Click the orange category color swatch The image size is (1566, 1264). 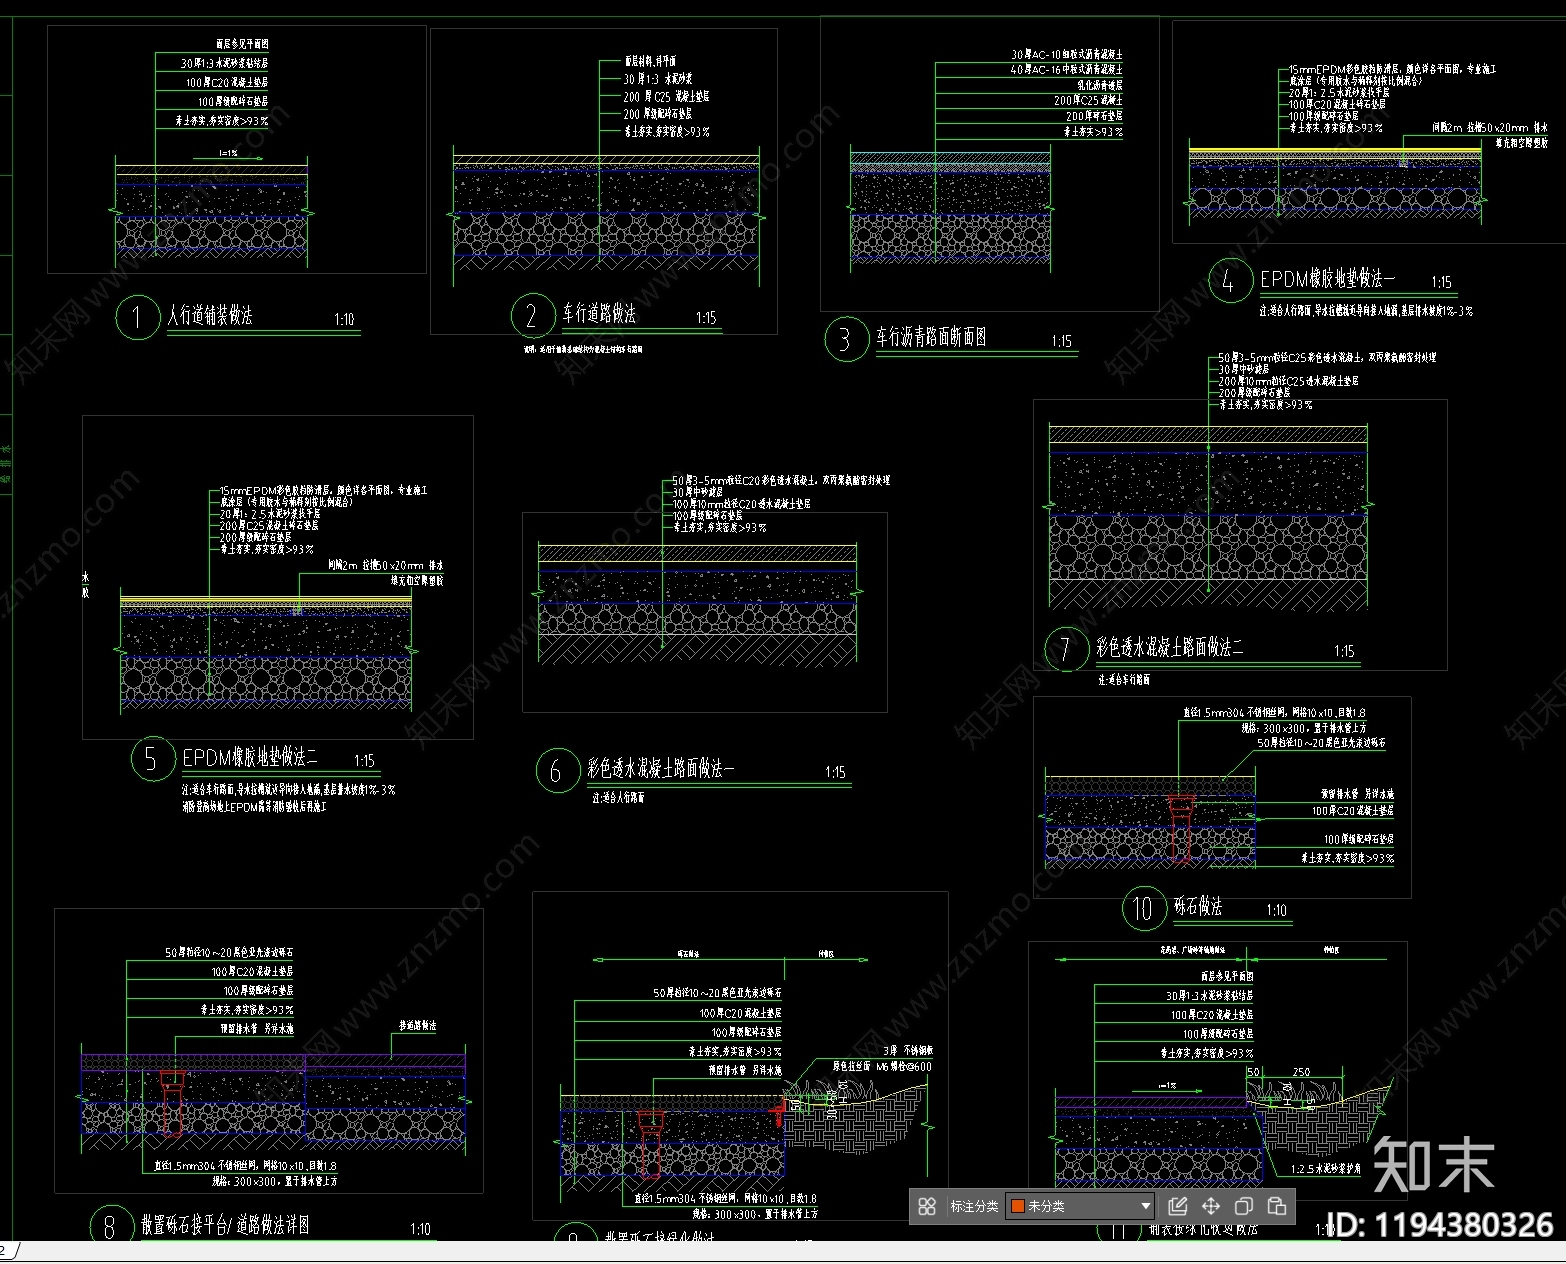point(1018,1206)
